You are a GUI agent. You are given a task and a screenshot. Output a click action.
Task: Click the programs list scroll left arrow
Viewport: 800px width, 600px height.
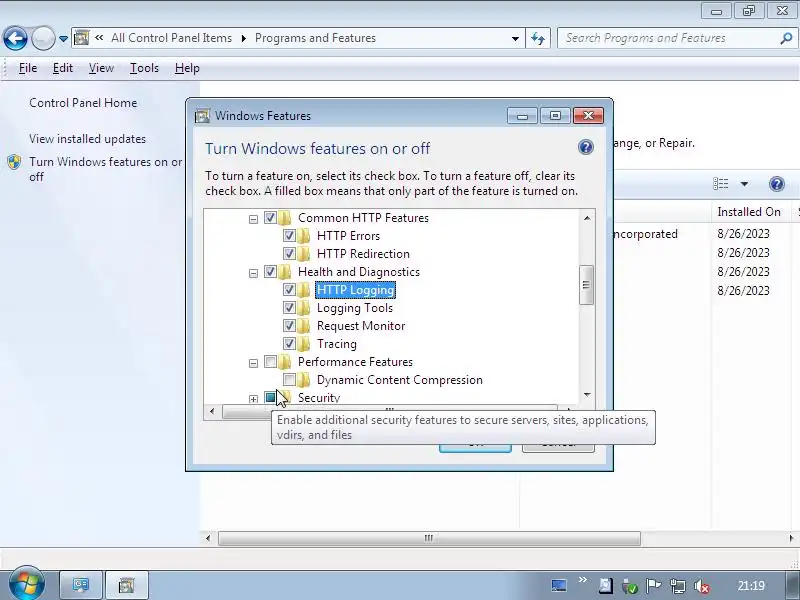[x=208, y=538]
